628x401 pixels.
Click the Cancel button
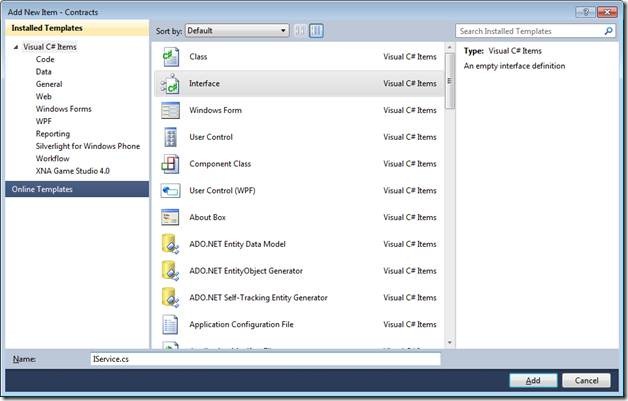click(x=586, y=380)
